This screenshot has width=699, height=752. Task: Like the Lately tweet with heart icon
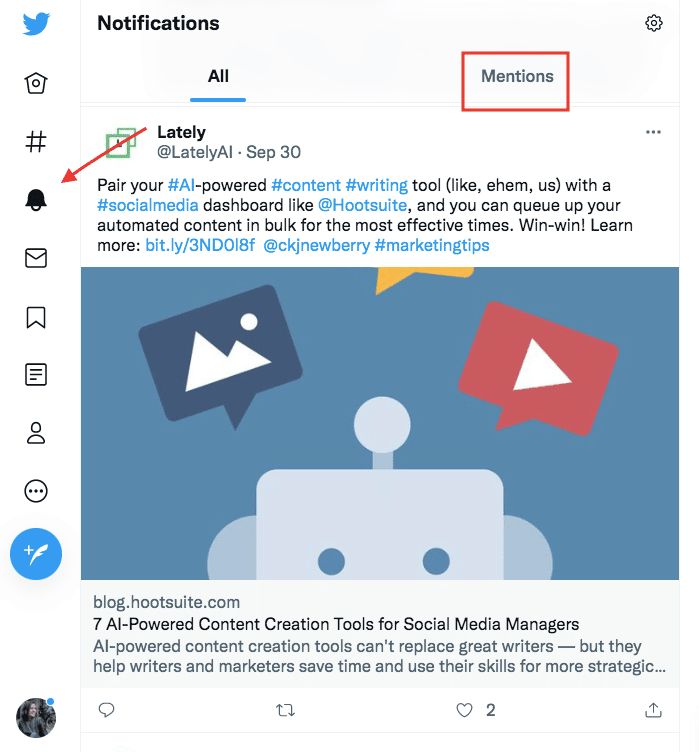coord(464,710)
